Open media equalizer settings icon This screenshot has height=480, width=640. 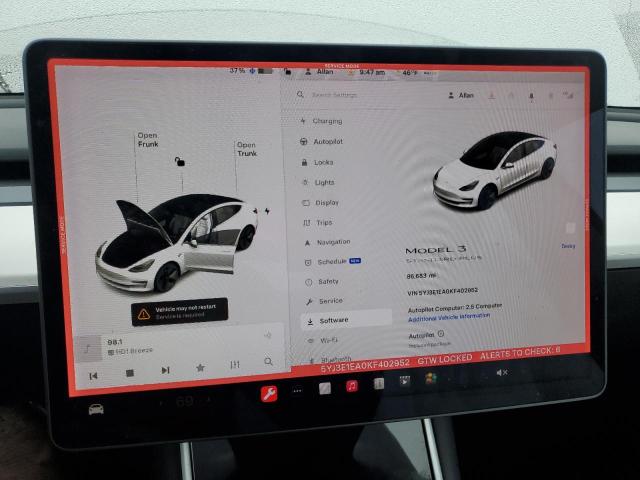235,364
